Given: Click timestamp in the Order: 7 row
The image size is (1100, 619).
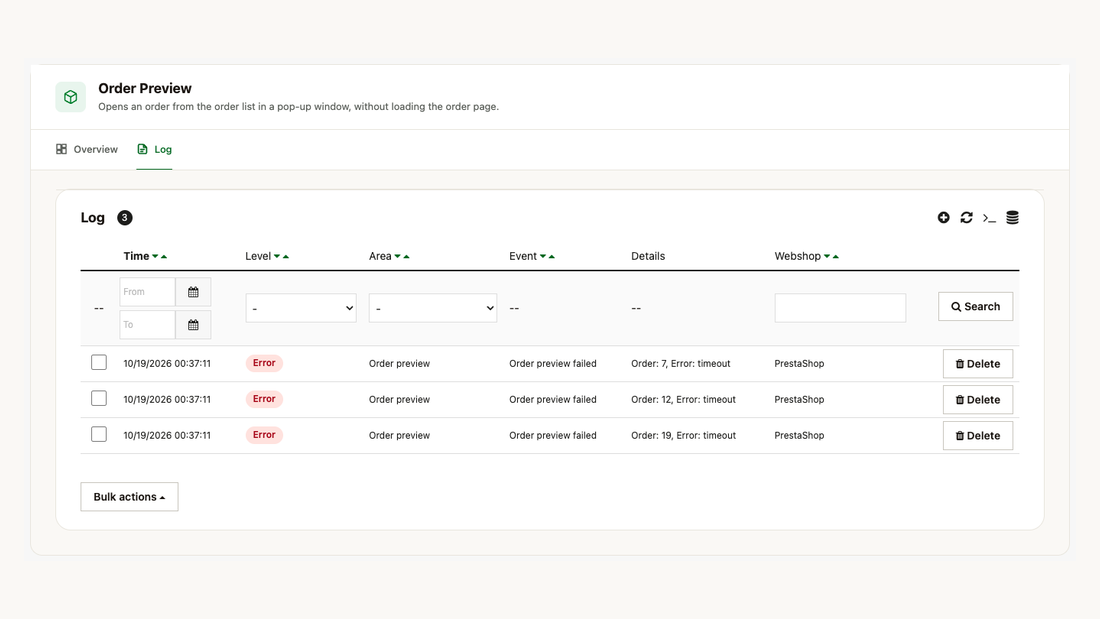Looking at the screenshot, I should click(167, 364).
